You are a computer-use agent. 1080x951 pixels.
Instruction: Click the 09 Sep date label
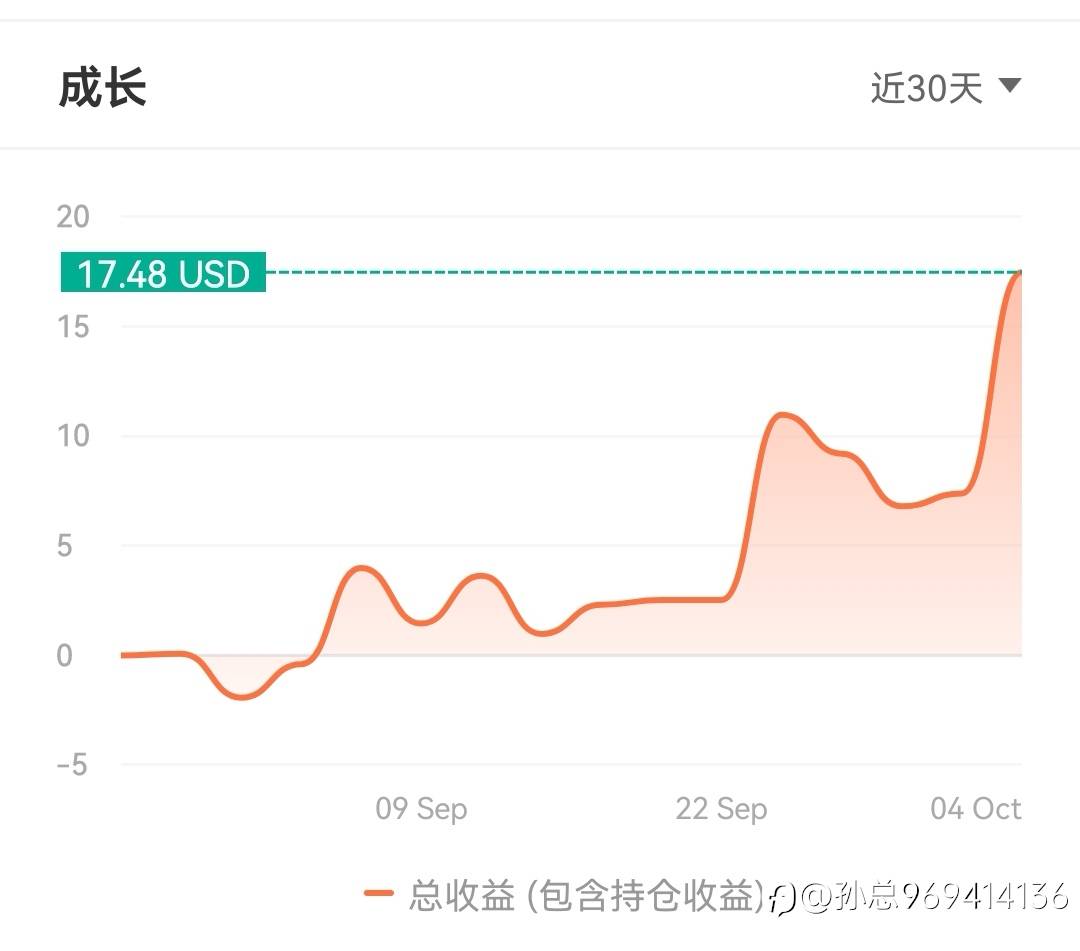421,808
